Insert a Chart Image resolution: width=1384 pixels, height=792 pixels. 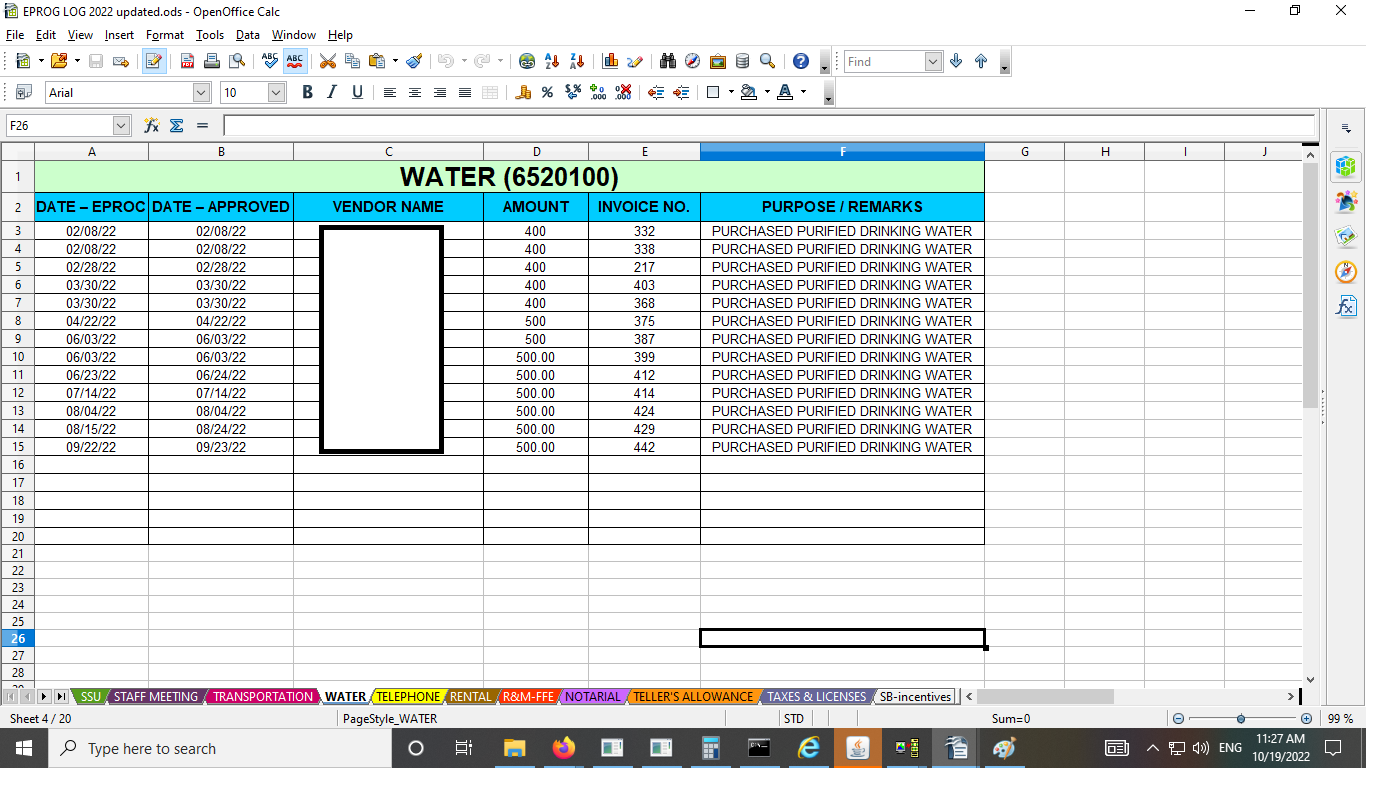pos(610,61)
